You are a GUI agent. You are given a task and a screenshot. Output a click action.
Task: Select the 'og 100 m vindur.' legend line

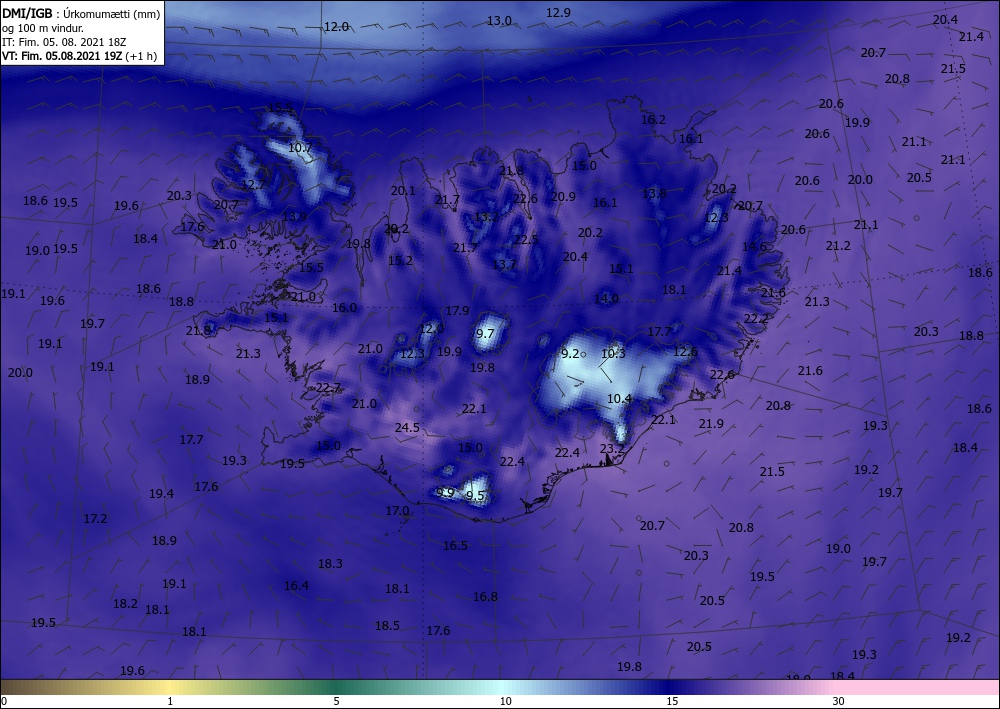click(x=43, y=28)
